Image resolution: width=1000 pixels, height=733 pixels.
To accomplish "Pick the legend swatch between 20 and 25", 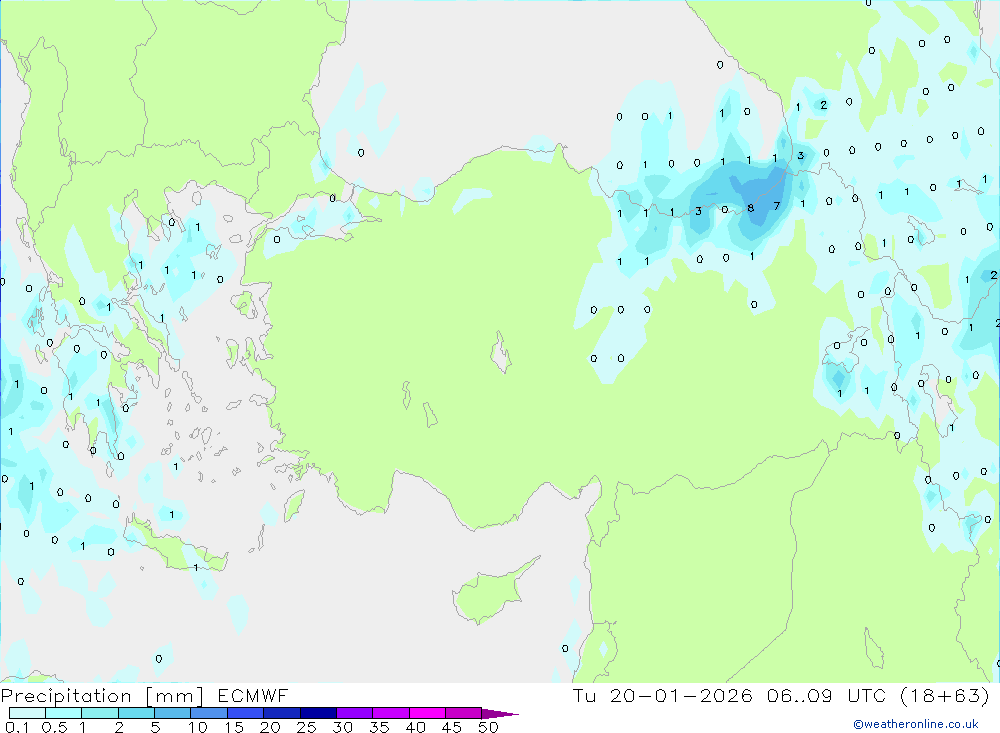I will (281, 713).
